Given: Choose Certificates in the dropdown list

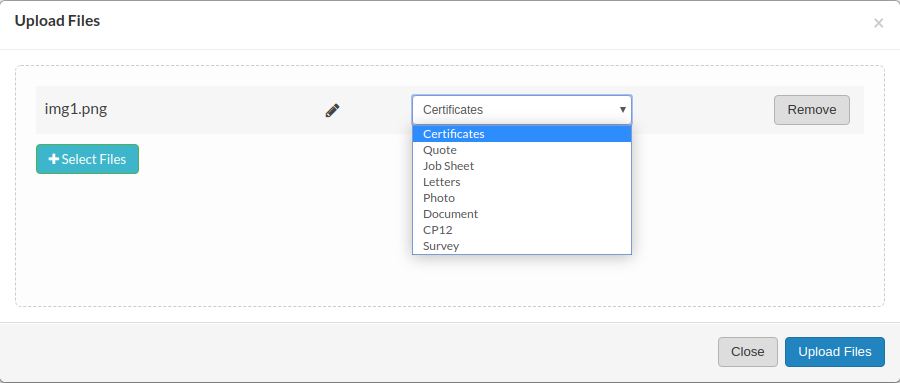Looking at the screenshot, I should pos(522,134).
